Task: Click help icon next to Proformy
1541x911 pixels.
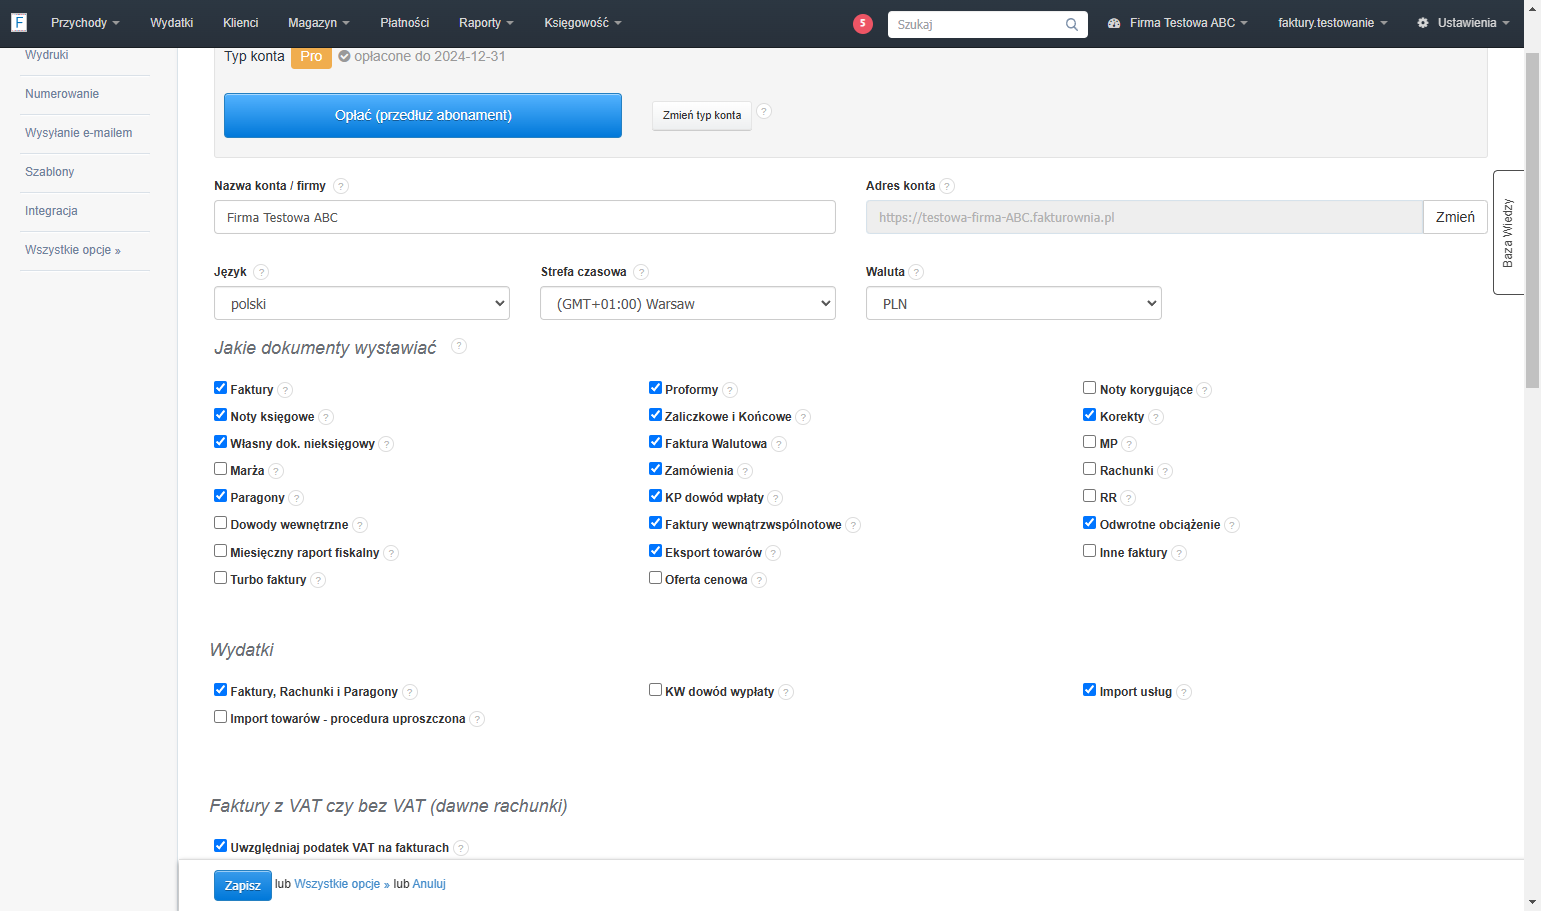Action: click(730, 390)
